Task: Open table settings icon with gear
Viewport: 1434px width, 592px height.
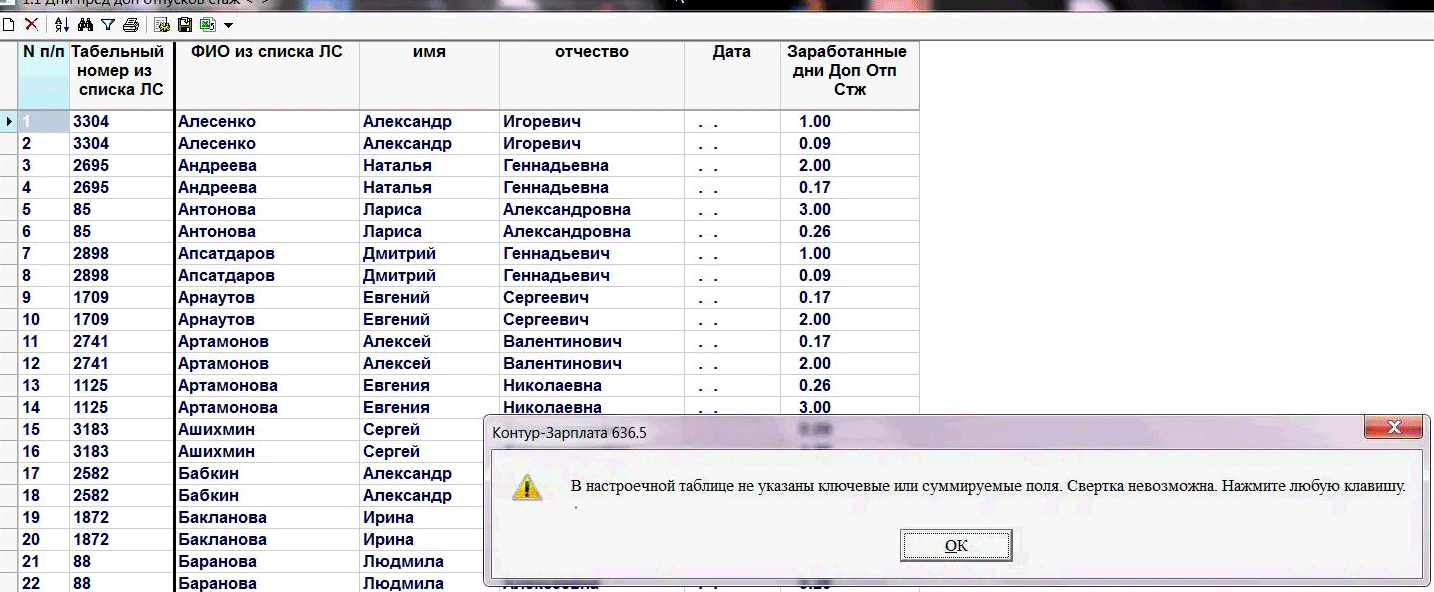Action: click(162, 24)
